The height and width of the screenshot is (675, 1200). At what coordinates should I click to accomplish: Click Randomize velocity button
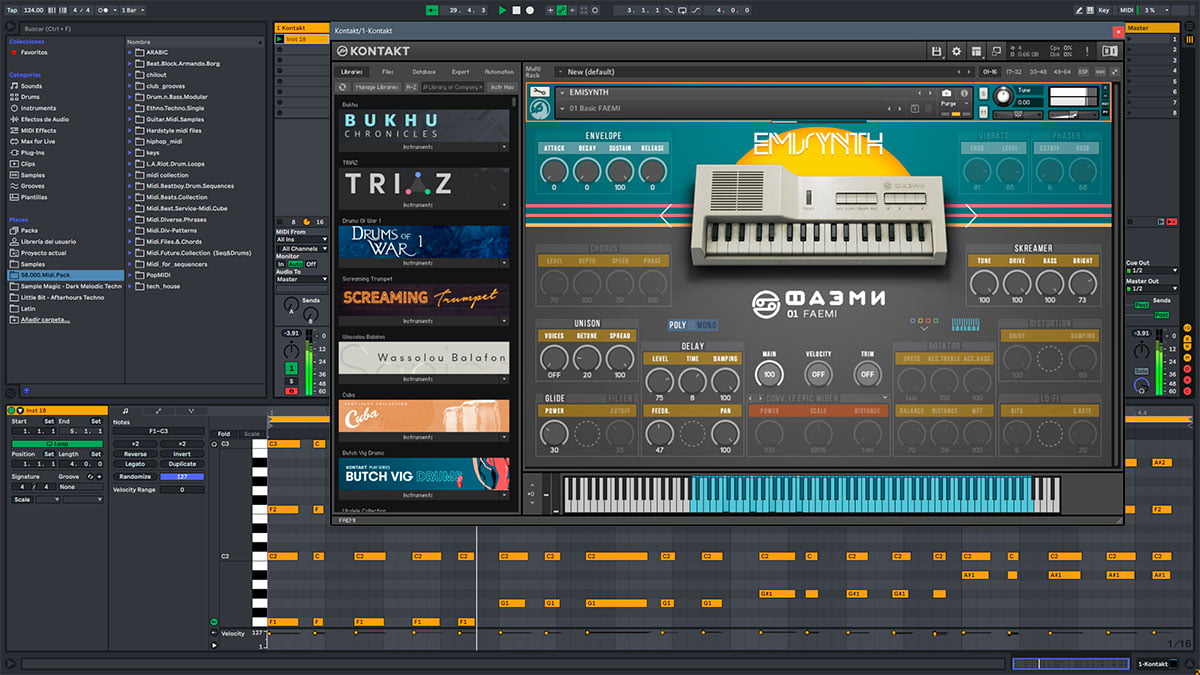135,477
